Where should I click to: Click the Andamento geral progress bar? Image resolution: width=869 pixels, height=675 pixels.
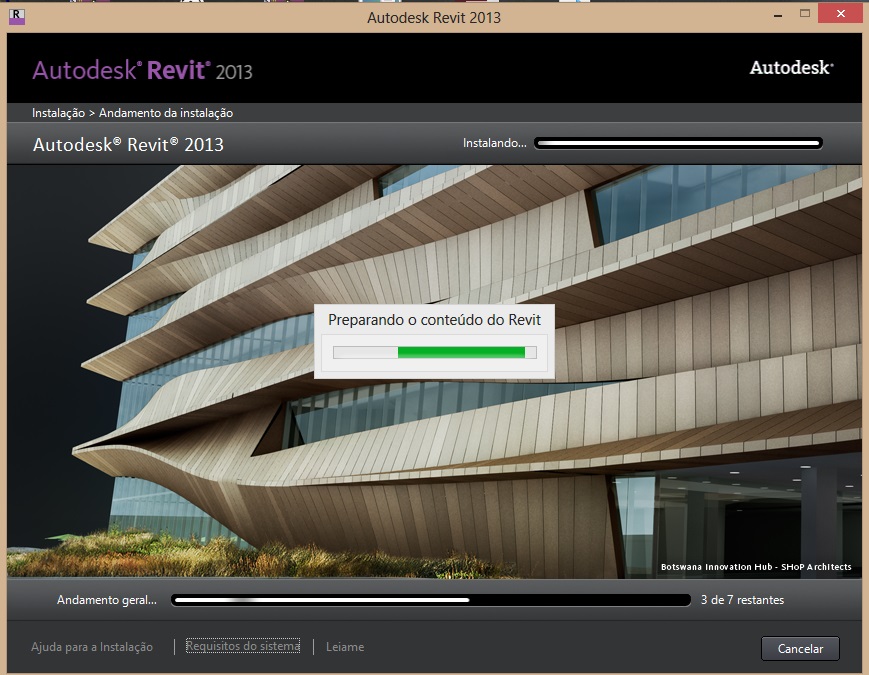tap(431, 600)
